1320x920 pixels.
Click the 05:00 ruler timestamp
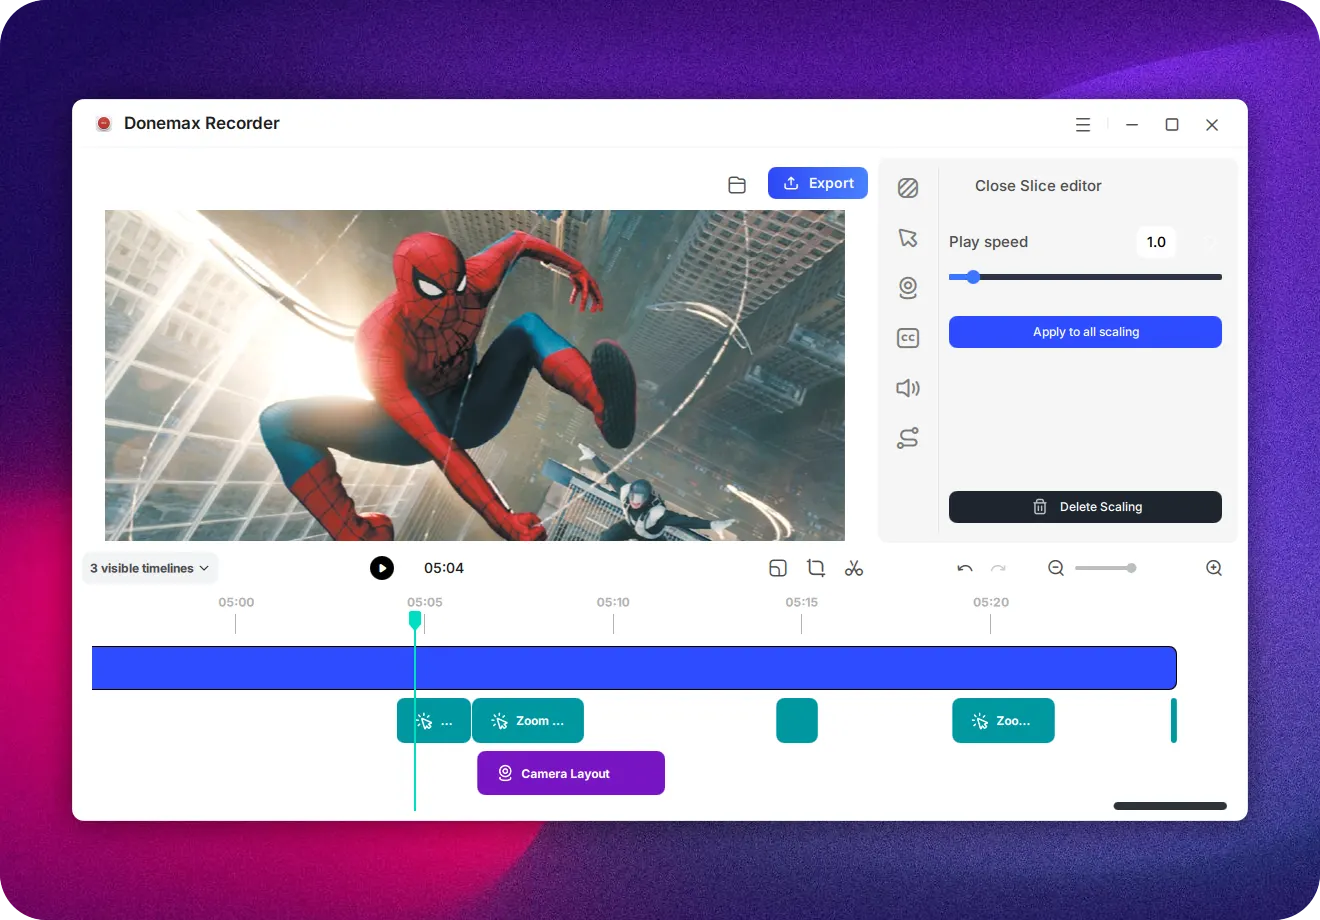click(x=236, y=602)
